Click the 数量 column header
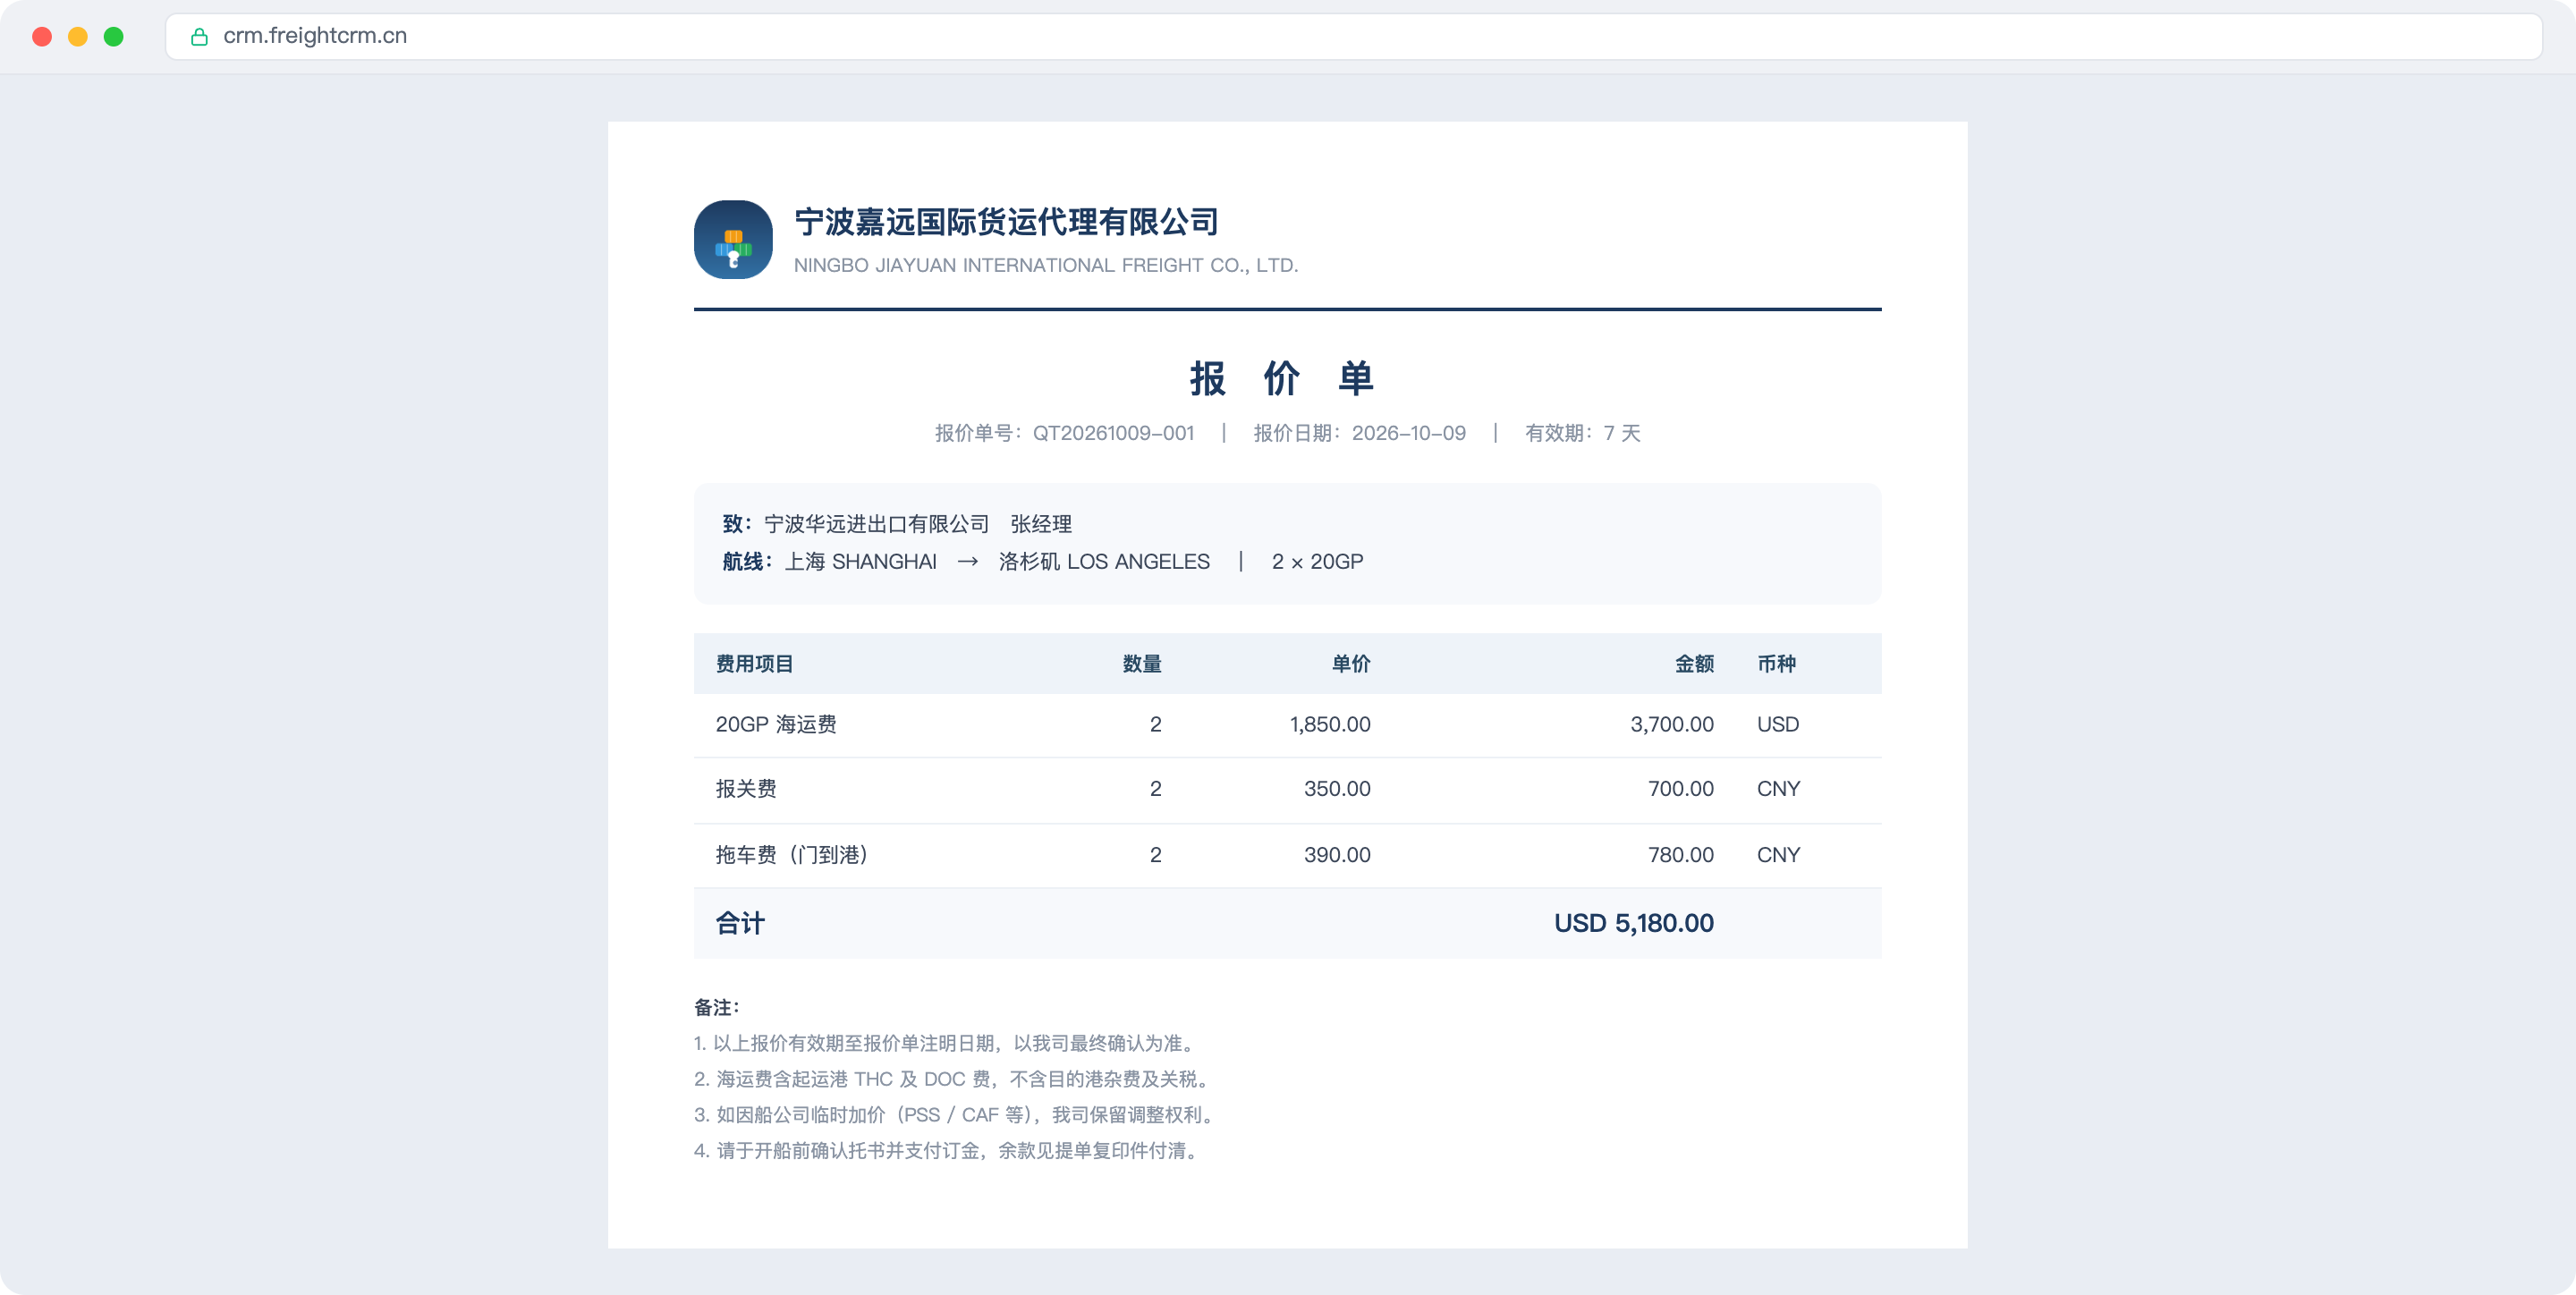Screen dimensions: 2576x1295 1142,664
